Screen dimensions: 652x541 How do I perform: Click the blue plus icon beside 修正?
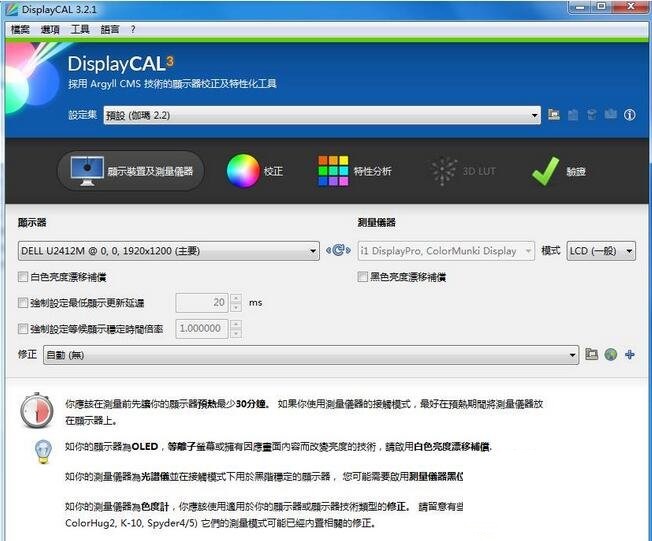[630, 354]
